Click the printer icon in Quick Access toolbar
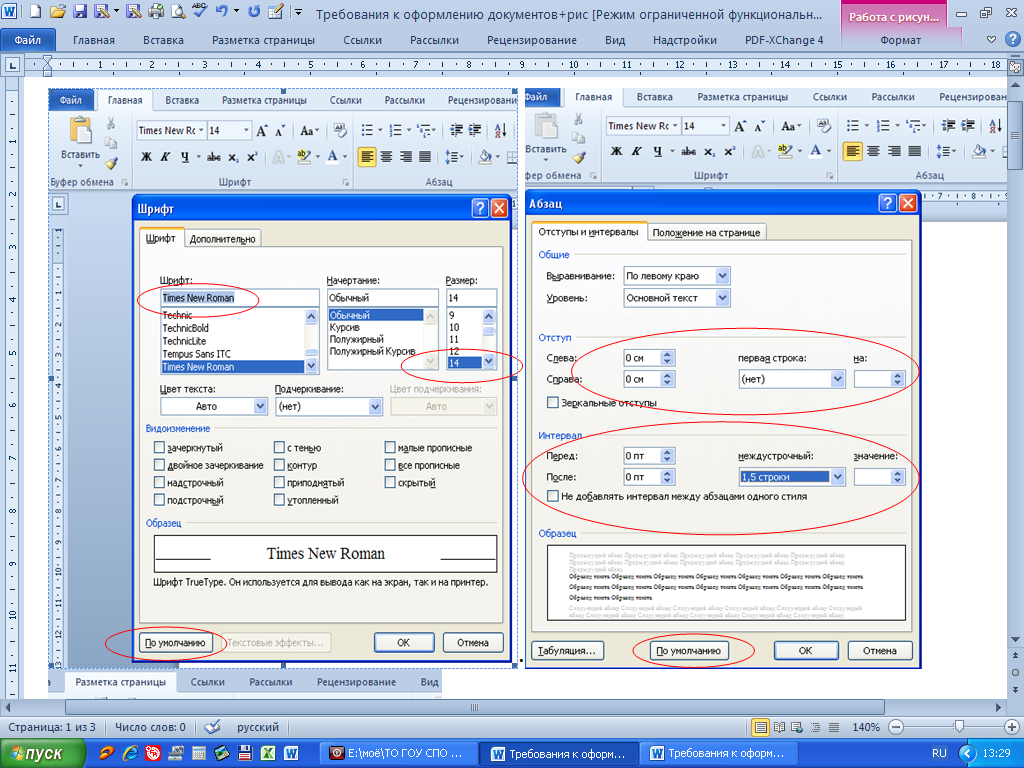This screenshot has width=1024, height=768. tap(155, 11)
